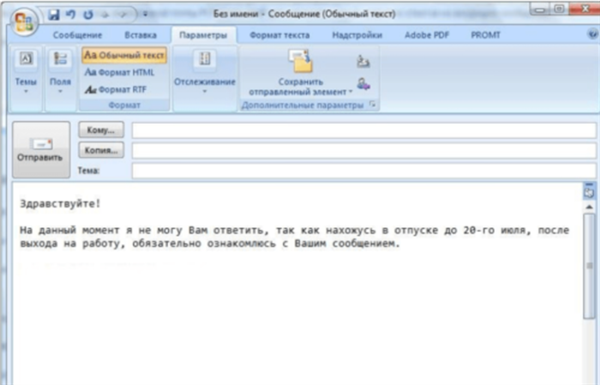The width and height of the screenshot is (600, 385).
Task: Click the message body vertical scrollbar thumb
Action: pyautogui.click(x=589, y=266)
